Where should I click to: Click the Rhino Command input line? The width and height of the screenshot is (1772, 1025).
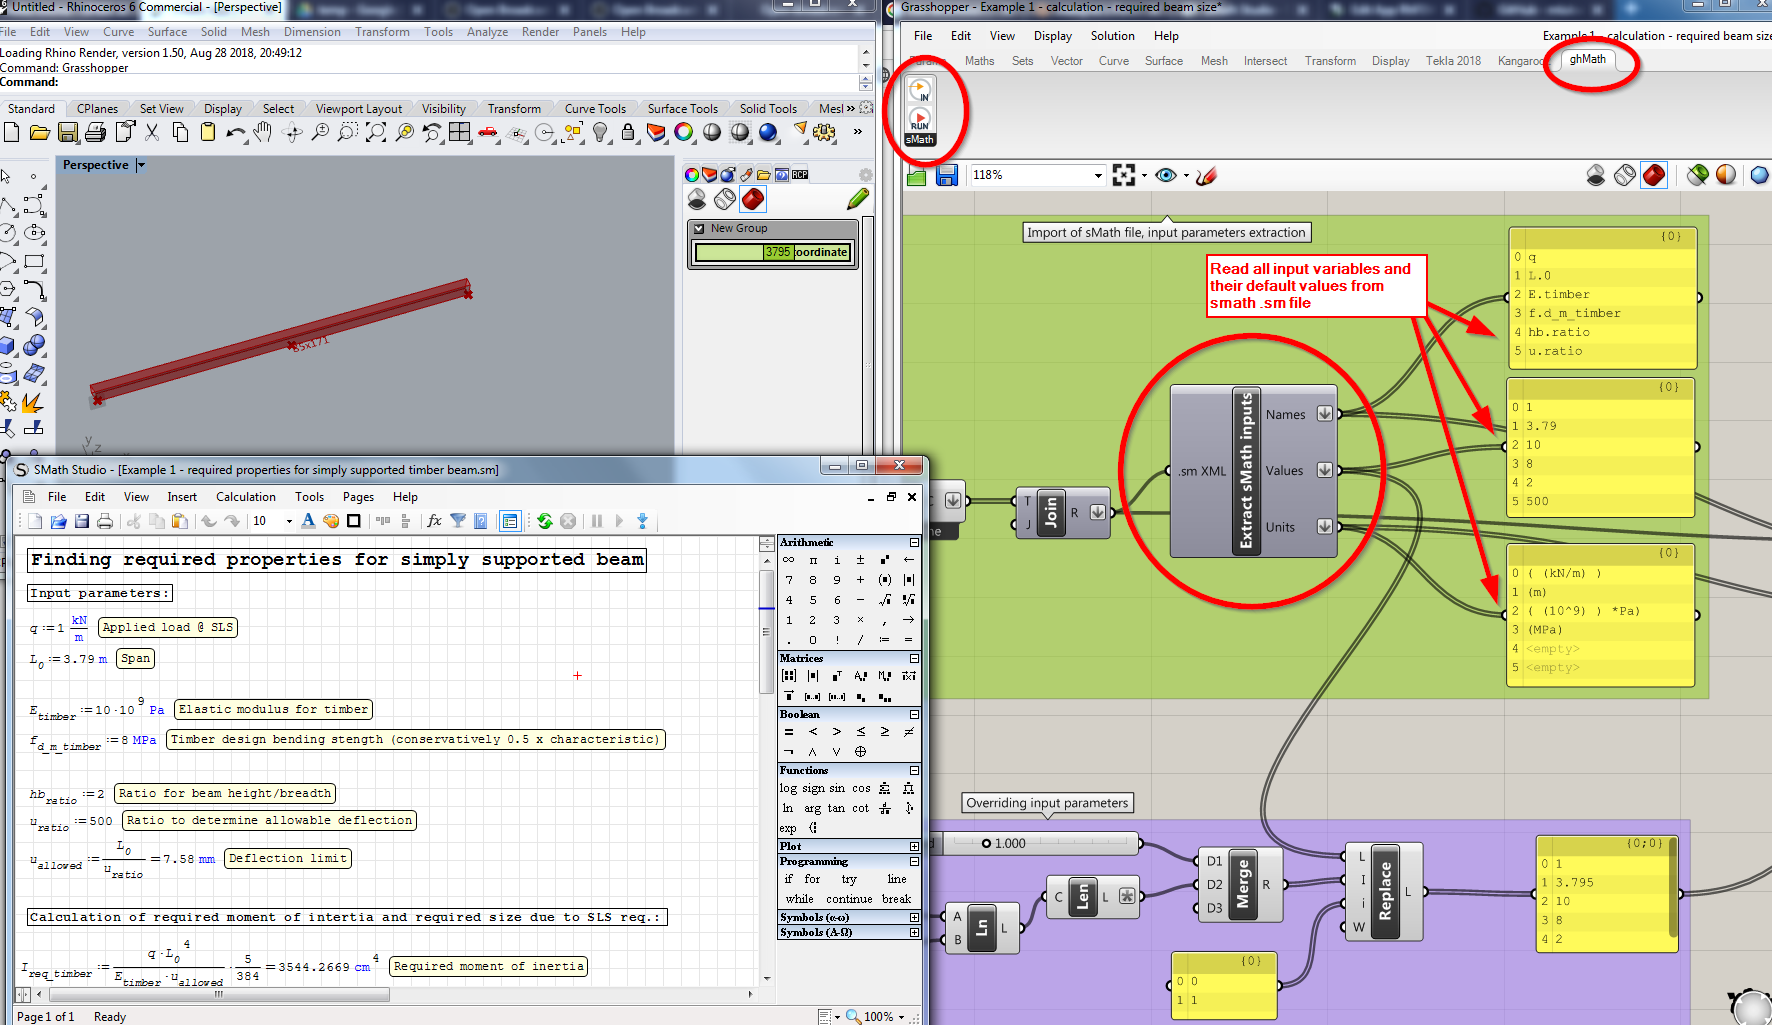tap(430, 82)
